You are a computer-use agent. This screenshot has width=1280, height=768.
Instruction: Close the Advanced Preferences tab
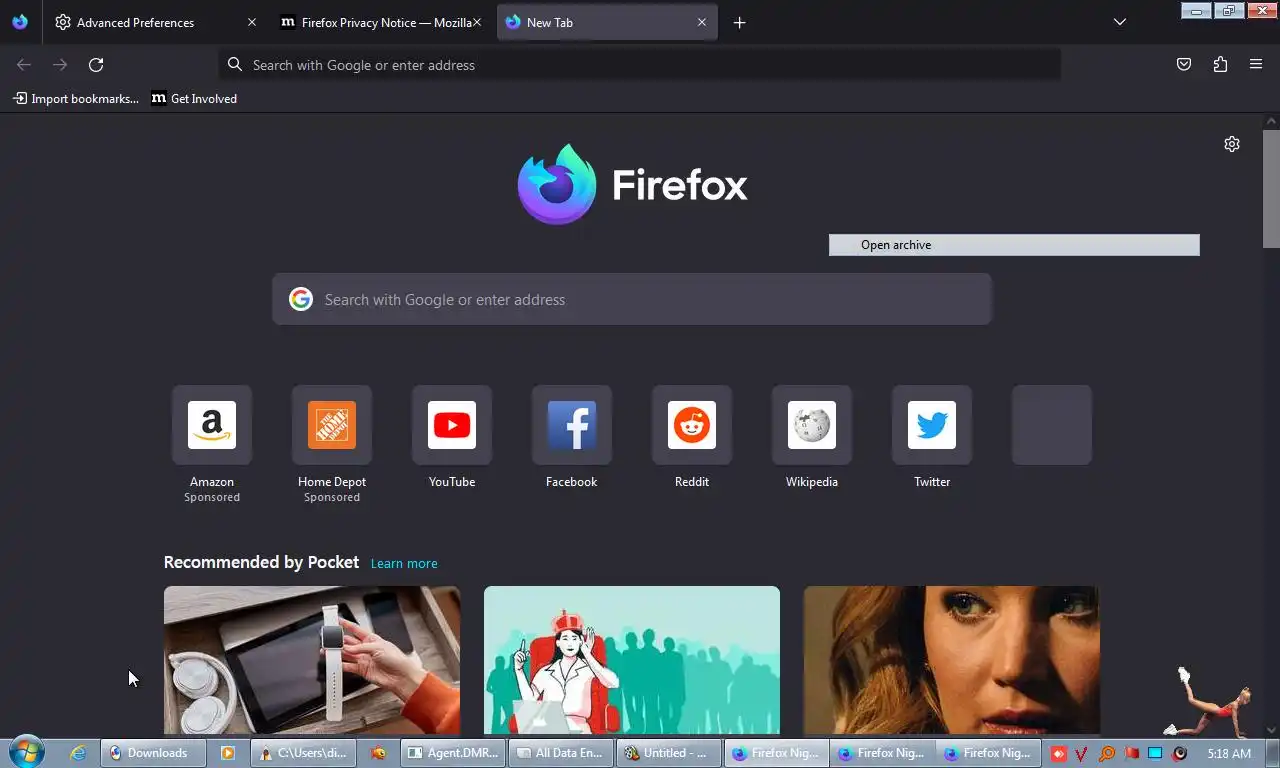pyautogui.click(x=252, y=22)
